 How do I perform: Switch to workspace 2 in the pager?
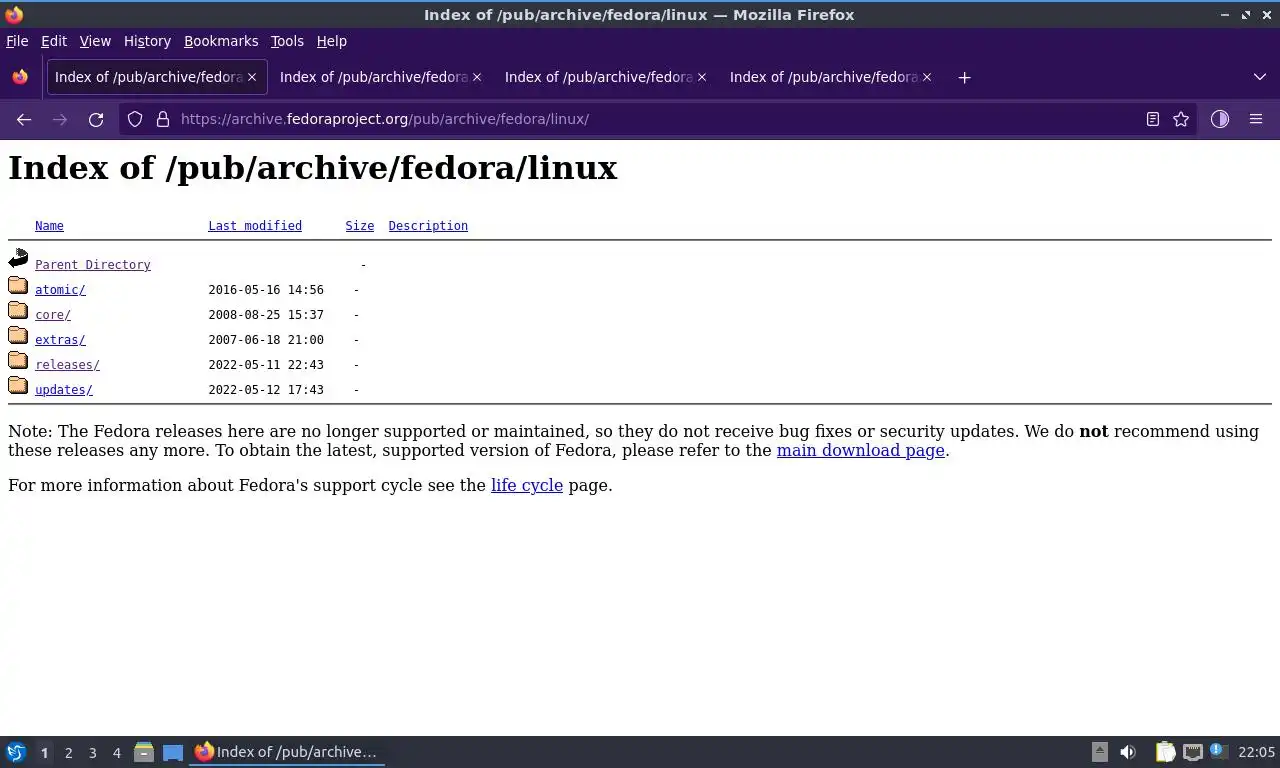(68, 752)
